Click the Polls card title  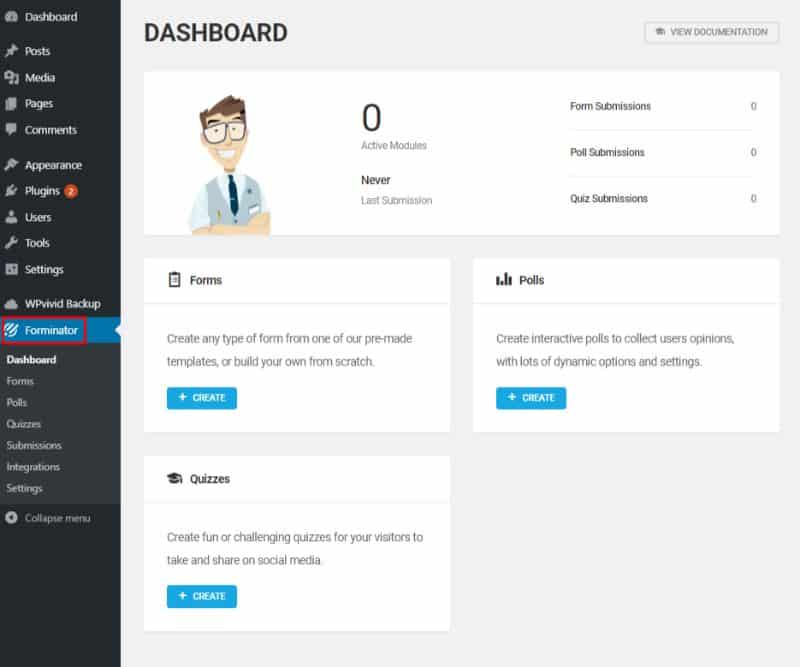click(x=532, y=280)
